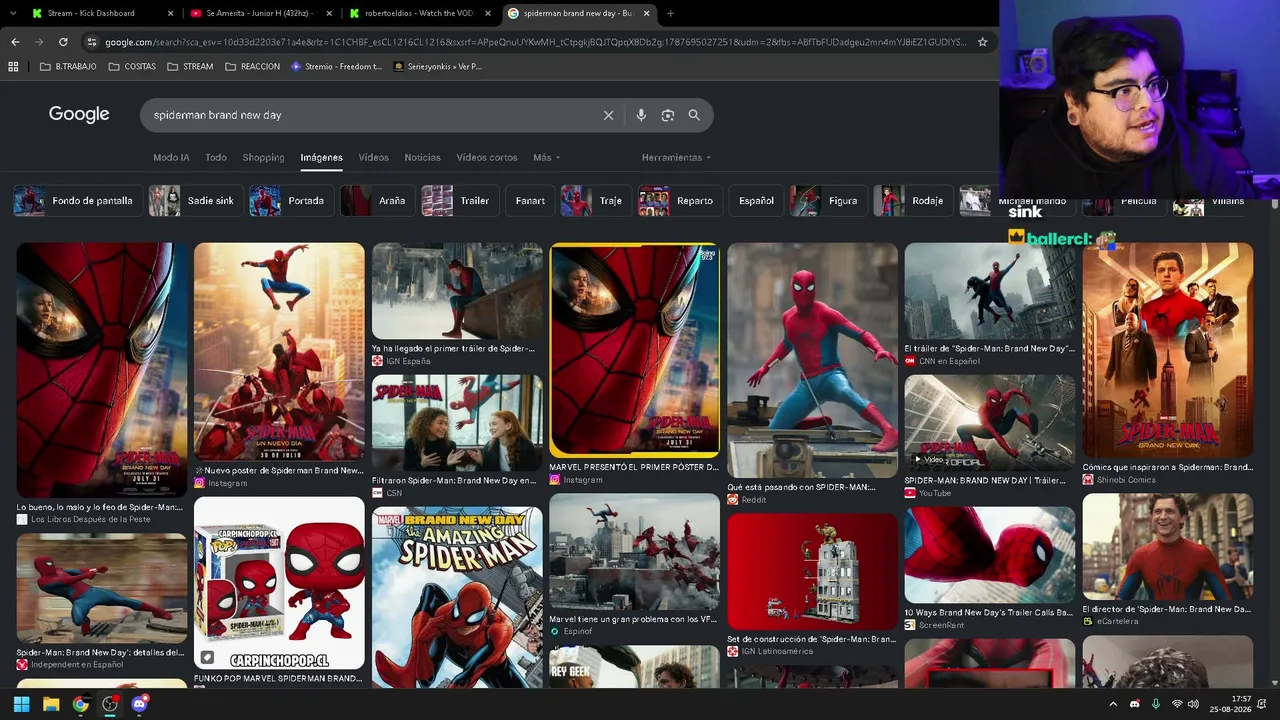Switch to the Modo IA tab
The height and width of the screenshot is (720, 1280).
click(x=171, y=157)
